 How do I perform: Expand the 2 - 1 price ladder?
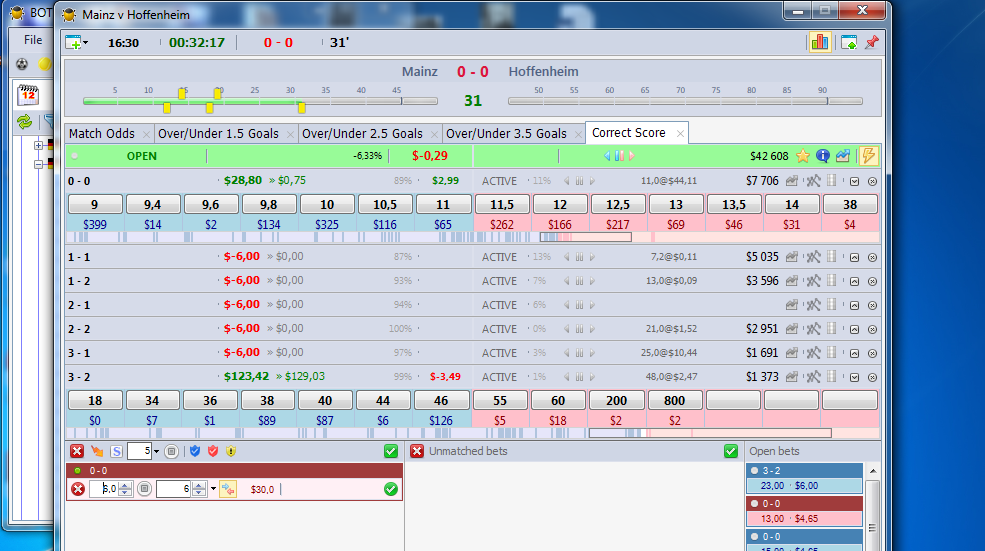(x=854, y=305)
